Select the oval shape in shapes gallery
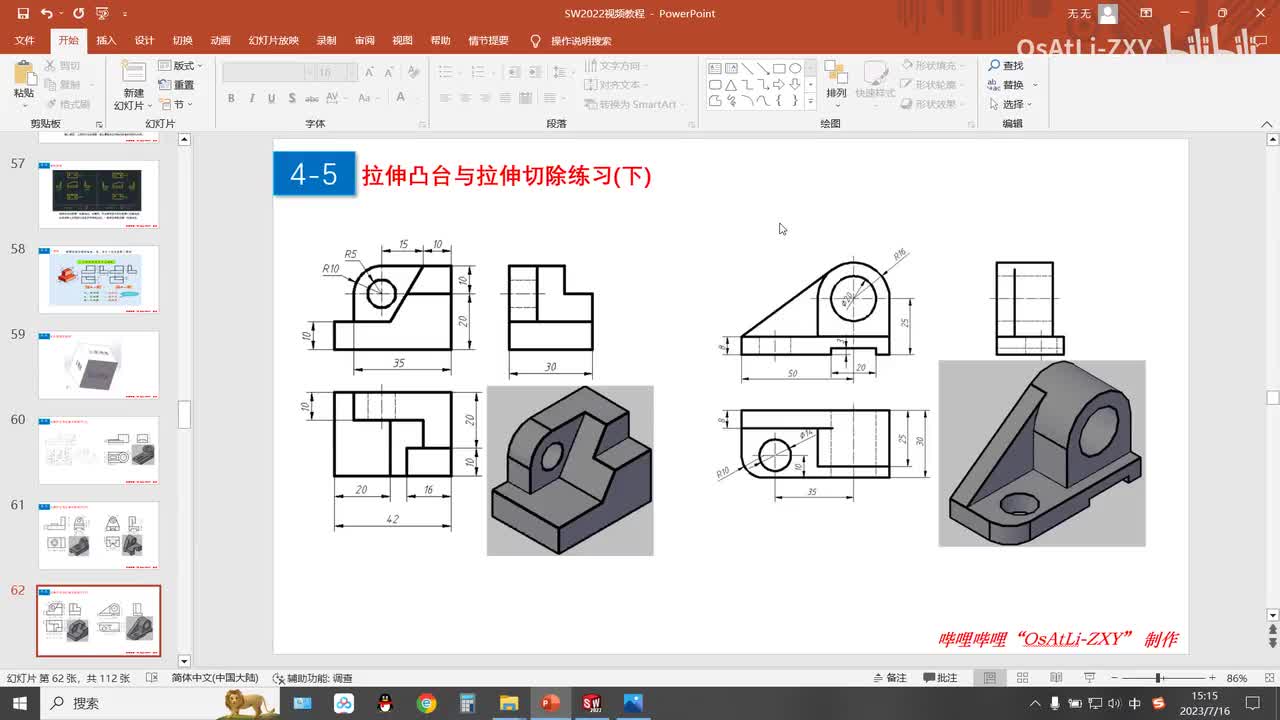1280x720 pixels. coord(795,68)
